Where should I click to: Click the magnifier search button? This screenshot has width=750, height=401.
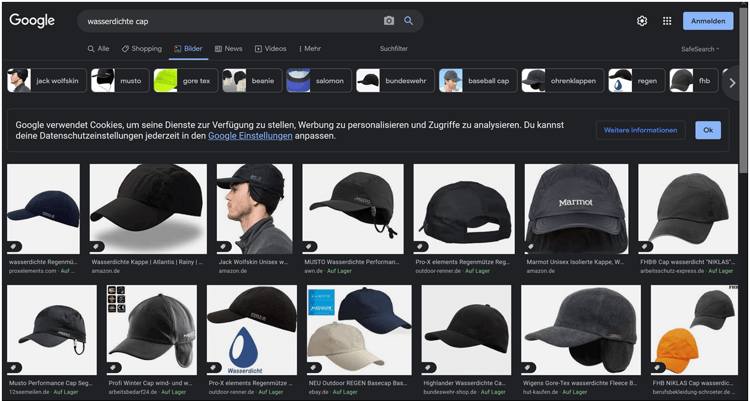coord(408,21)
